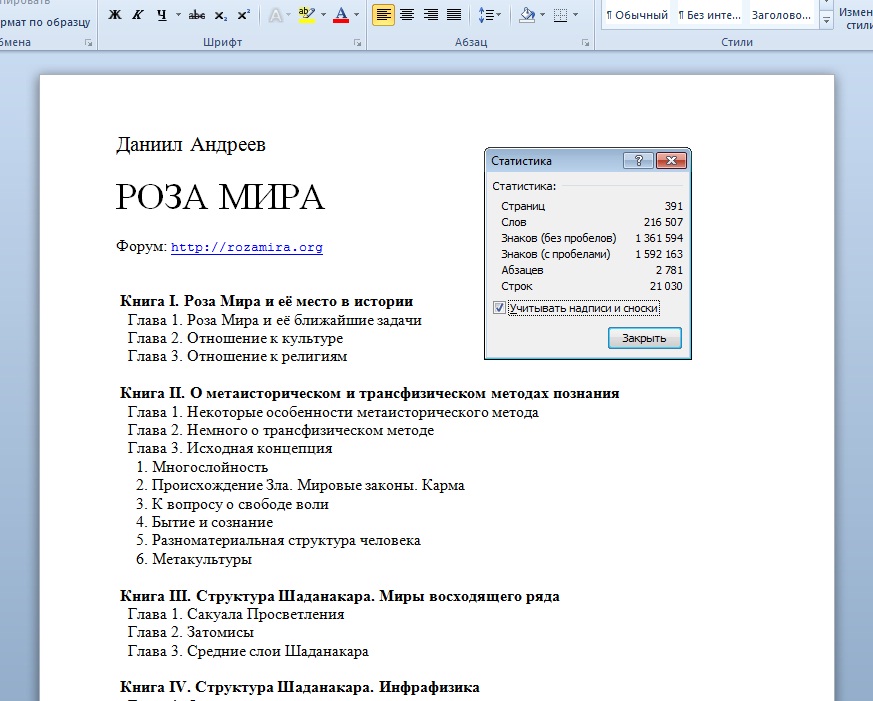Screen dimensions: 873x701
Task: Select the Без интервала style
Action: [x=709, y=15]
